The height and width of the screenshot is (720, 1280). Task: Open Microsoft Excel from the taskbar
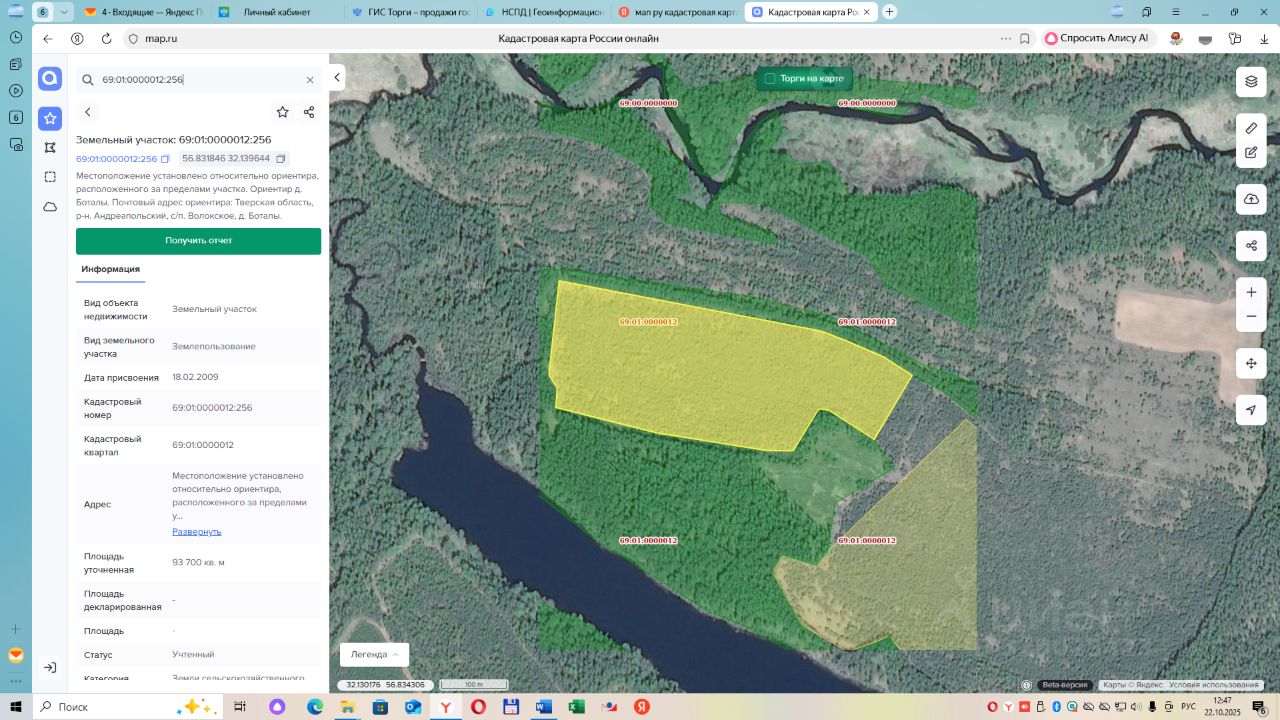(x=576, y=706)
